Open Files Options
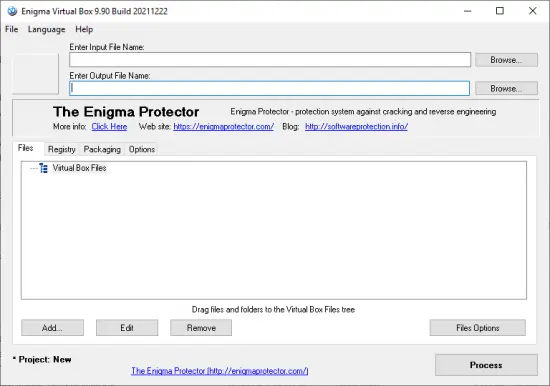Screen dimensions: 550x386 (x=478, y=328)
